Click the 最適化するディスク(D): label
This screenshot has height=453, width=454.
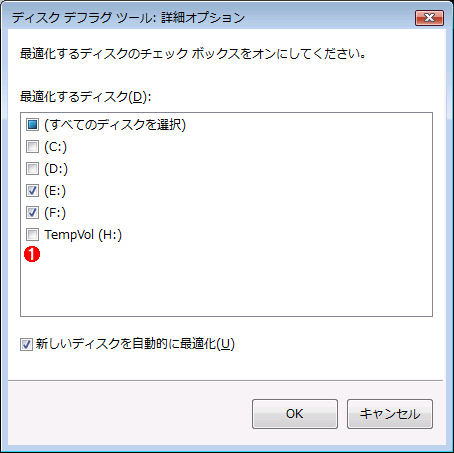pos(86,97)
